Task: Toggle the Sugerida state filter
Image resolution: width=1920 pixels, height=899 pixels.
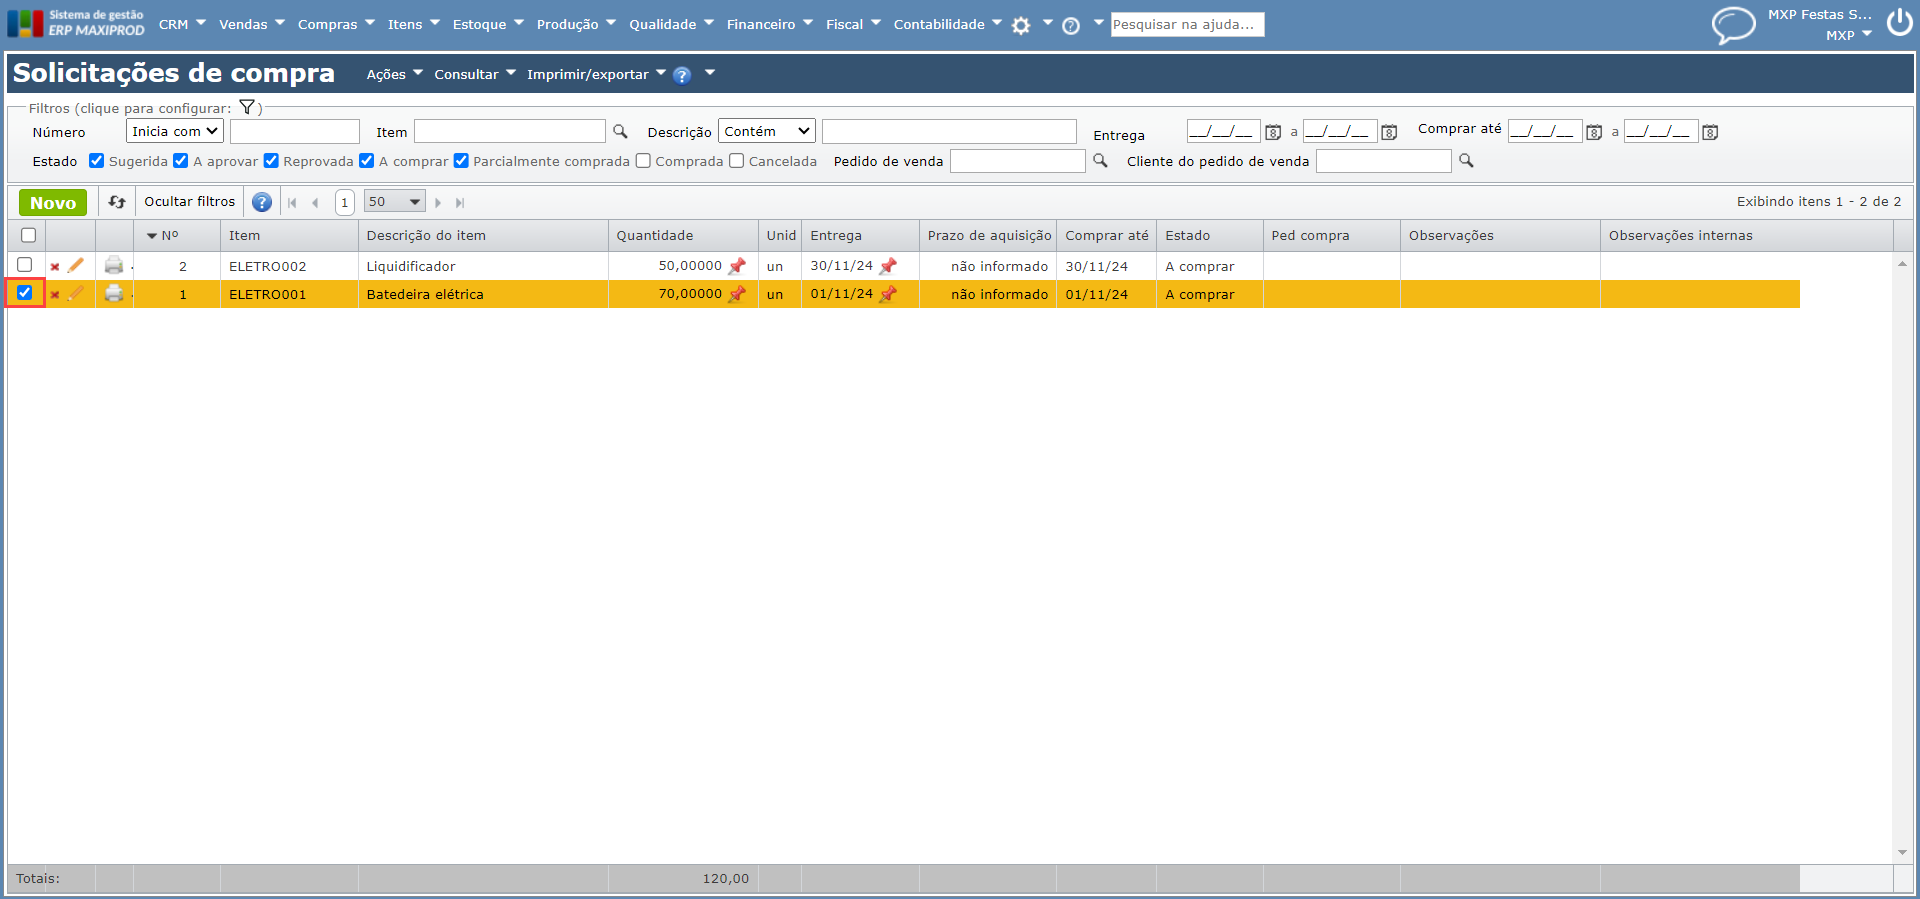Action: tap(96, 160)
